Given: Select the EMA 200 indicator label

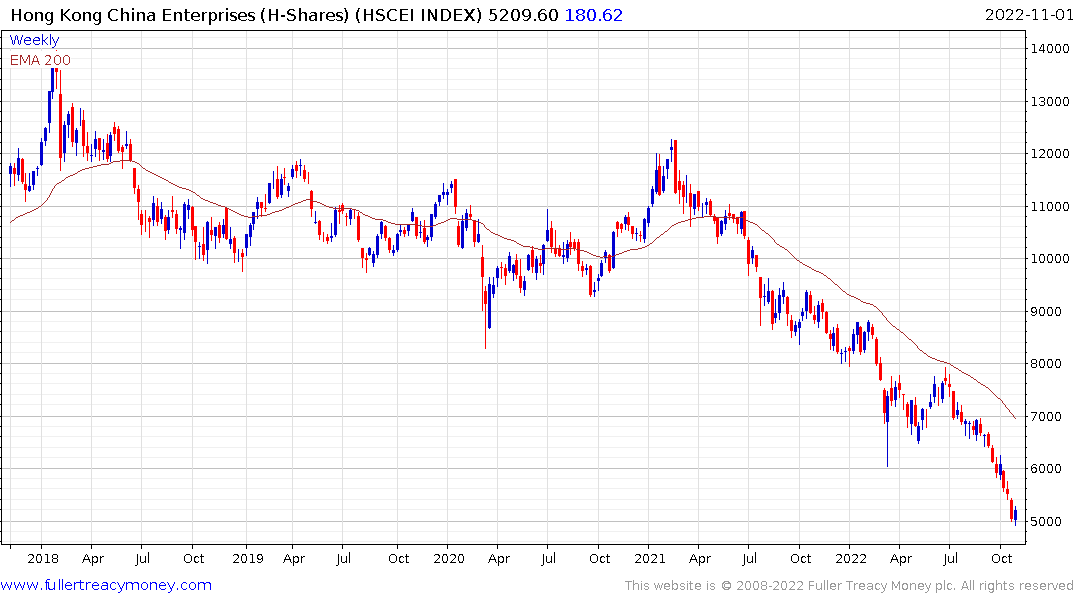Looking at the screenshot, I should [x=40, y=60].
